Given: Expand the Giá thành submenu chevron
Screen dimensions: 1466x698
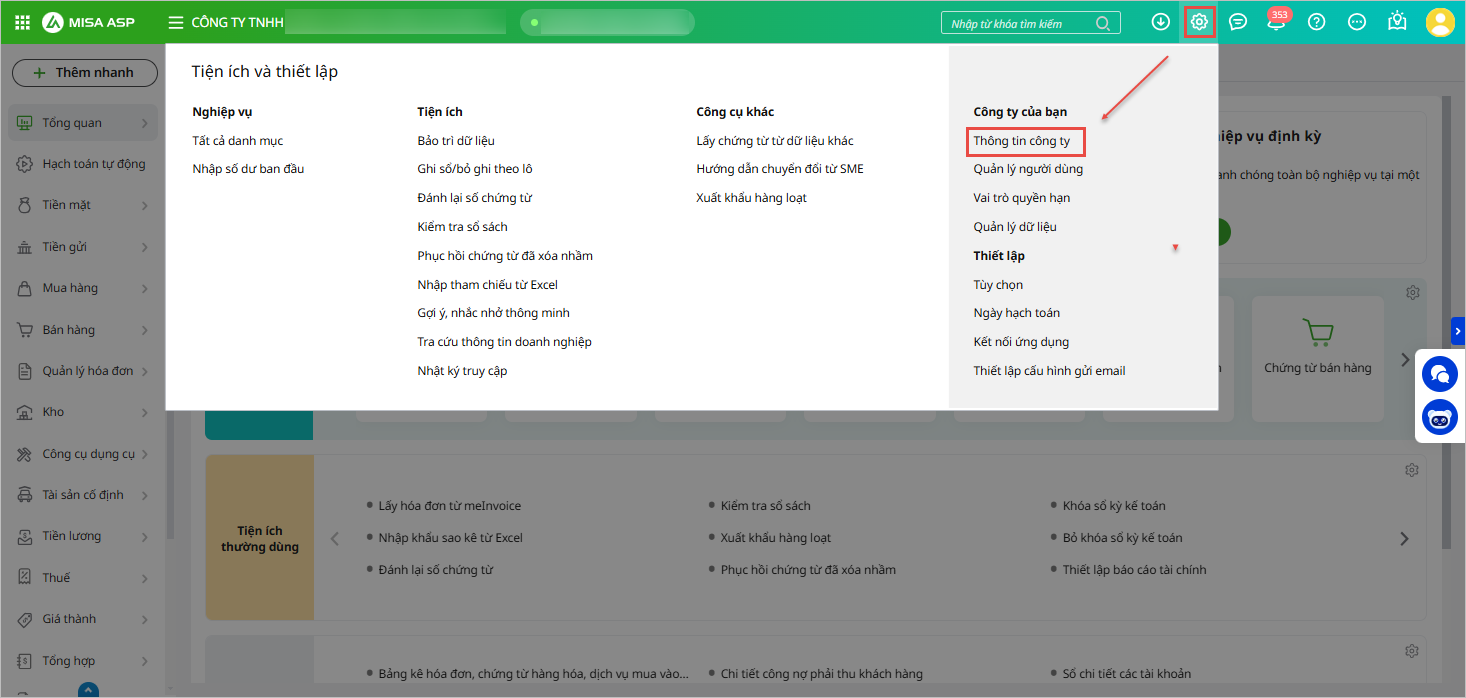Looking at the screenshot, I should coord(145,619).
